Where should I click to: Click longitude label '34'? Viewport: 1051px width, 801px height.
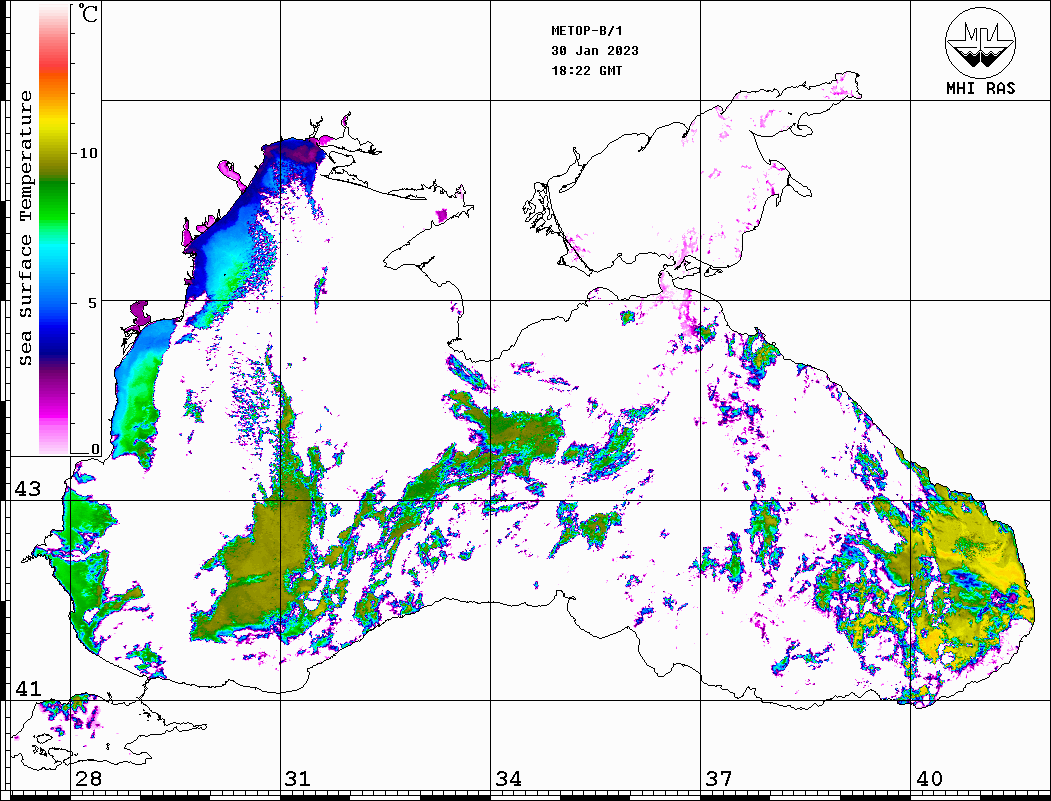coord(509,779)
